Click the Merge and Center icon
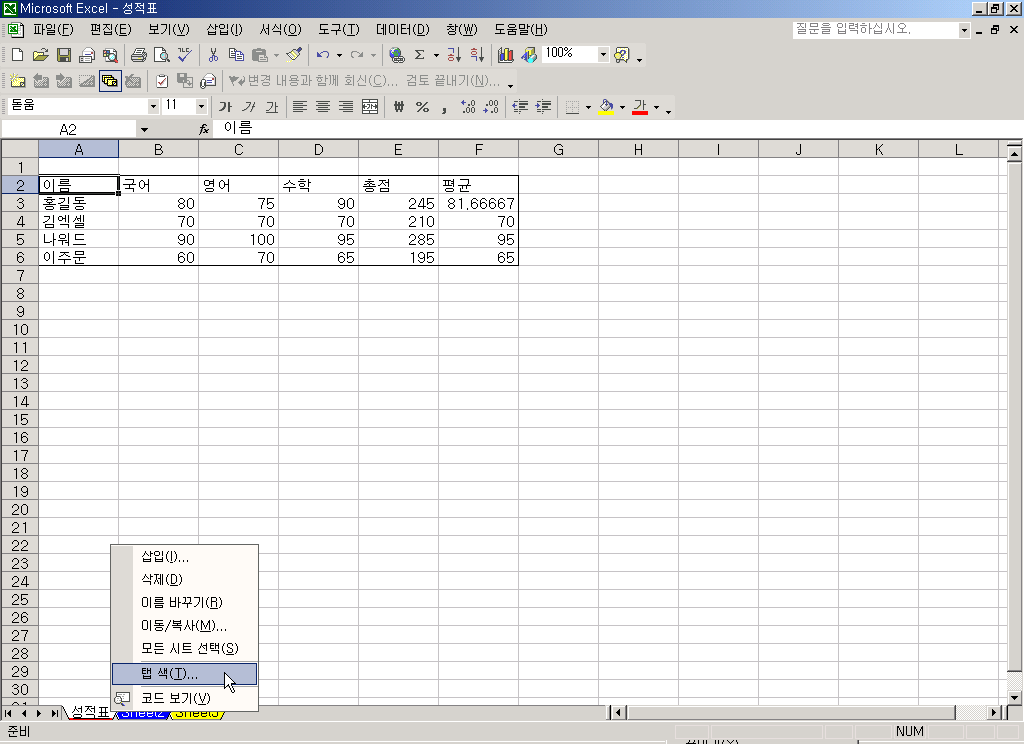The image size is (1024, 744). pyautogui.click(x=370, y=107)
